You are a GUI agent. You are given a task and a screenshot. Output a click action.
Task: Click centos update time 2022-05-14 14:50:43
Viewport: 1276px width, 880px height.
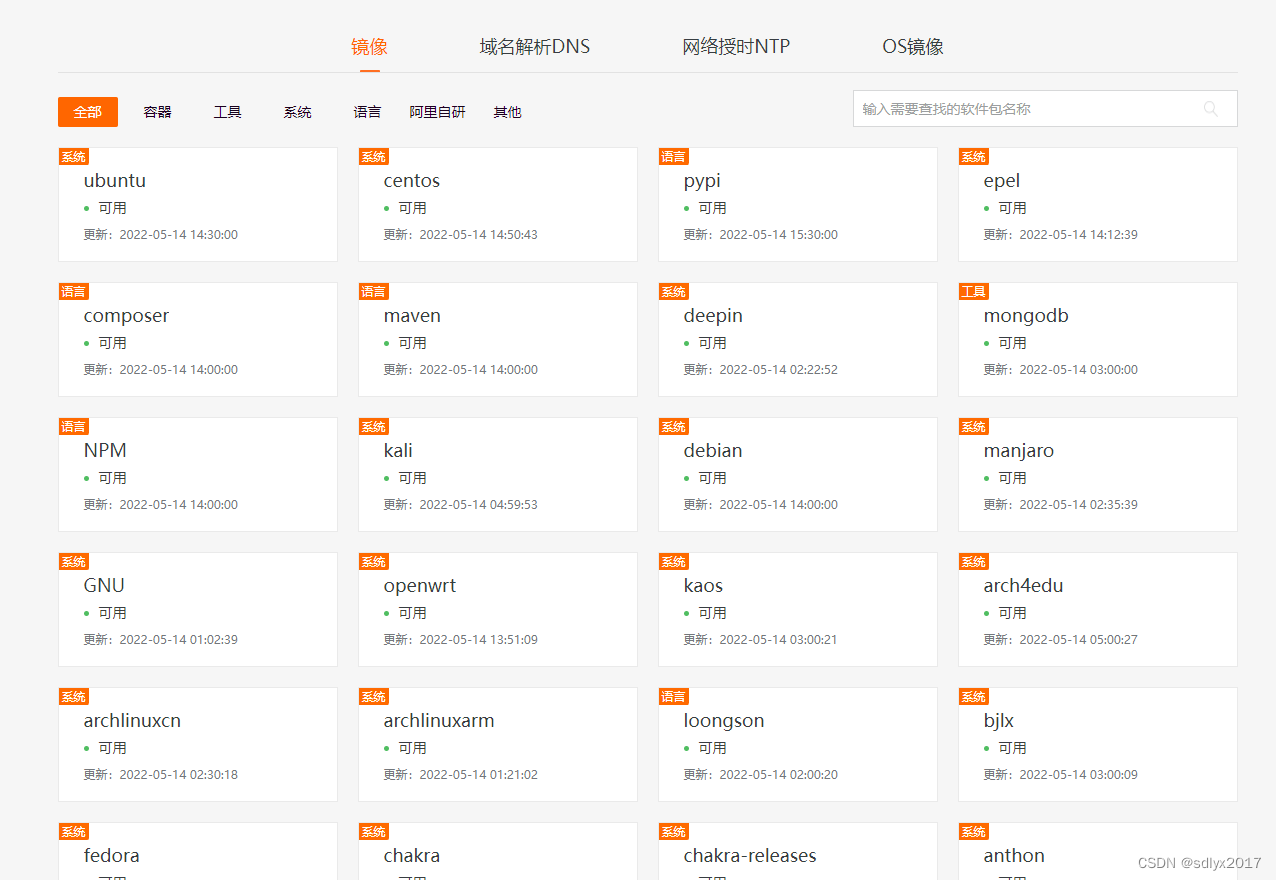click(x=479, y=235)
